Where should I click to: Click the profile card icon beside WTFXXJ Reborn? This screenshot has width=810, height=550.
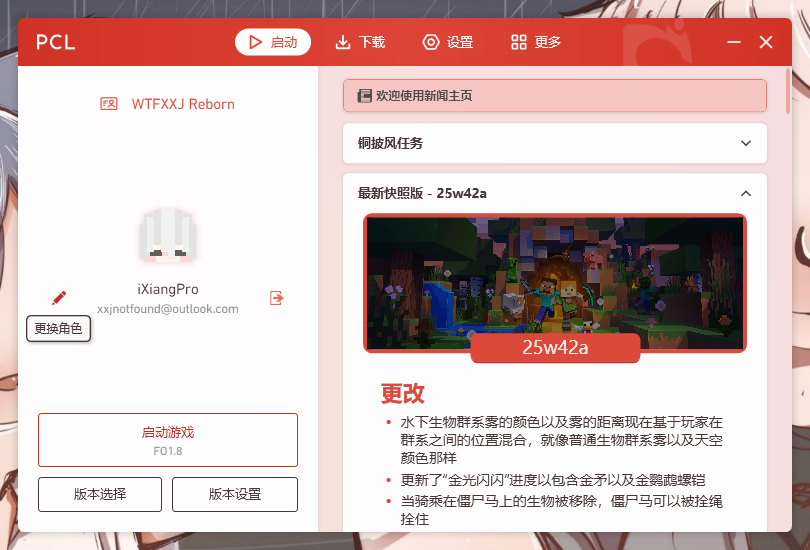(109, 104)
